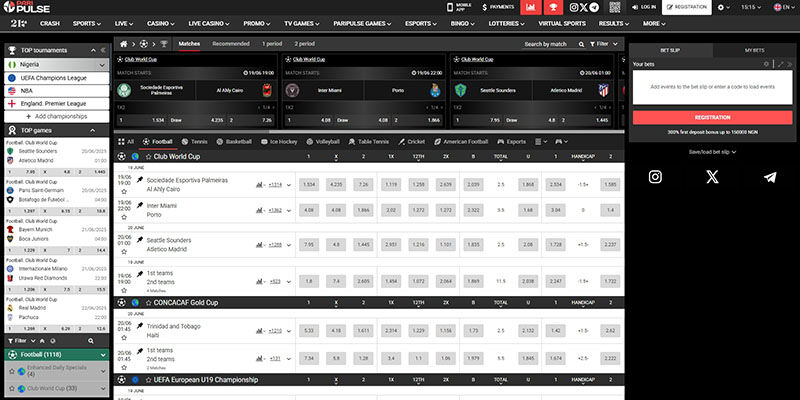
Task: Favorite Enhanced Daily Specials in sidebar
Action: tap(12, 371)
